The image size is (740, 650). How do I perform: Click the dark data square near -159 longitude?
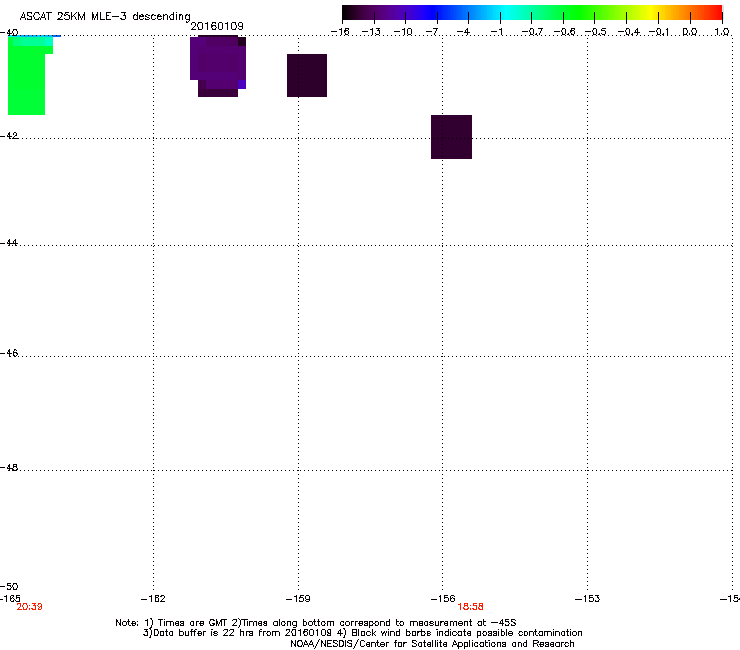coord(307,76)
